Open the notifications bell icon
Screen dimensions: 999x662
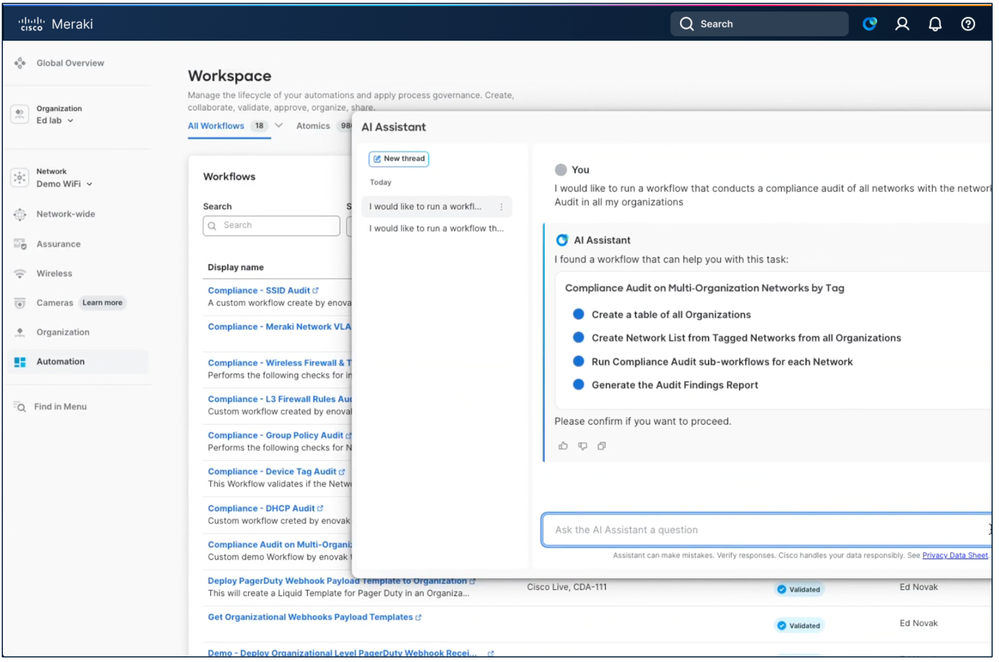[x=935, y=24]
